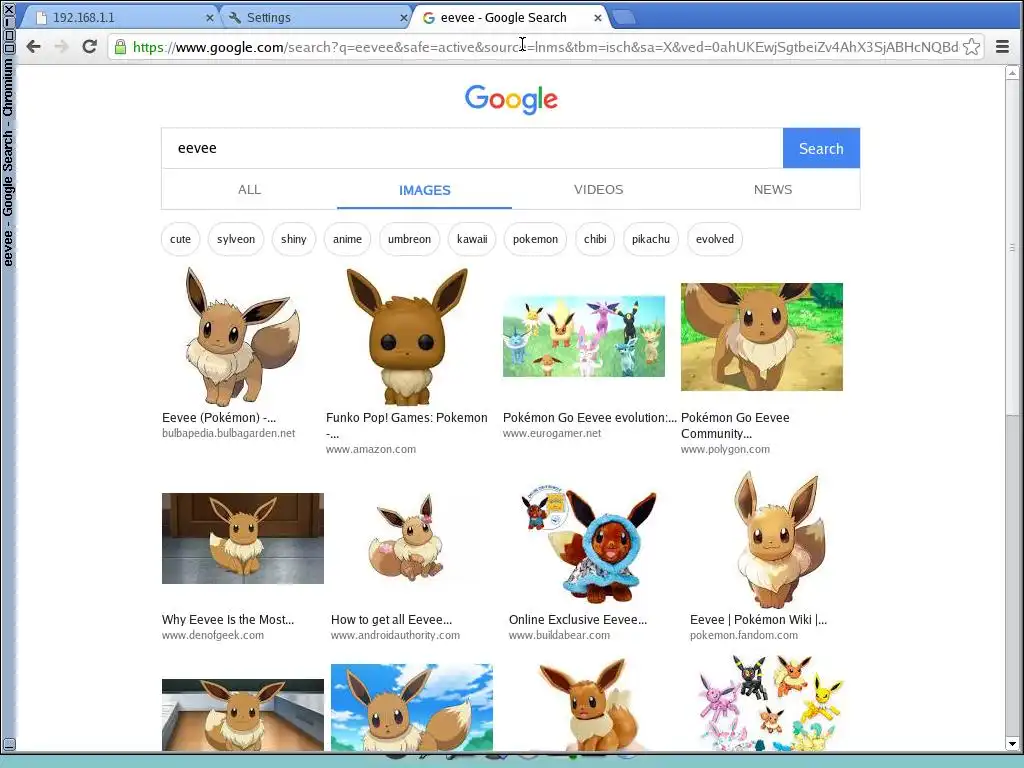
Task: Click the scrollbar down arrow
Action: 1012,743
